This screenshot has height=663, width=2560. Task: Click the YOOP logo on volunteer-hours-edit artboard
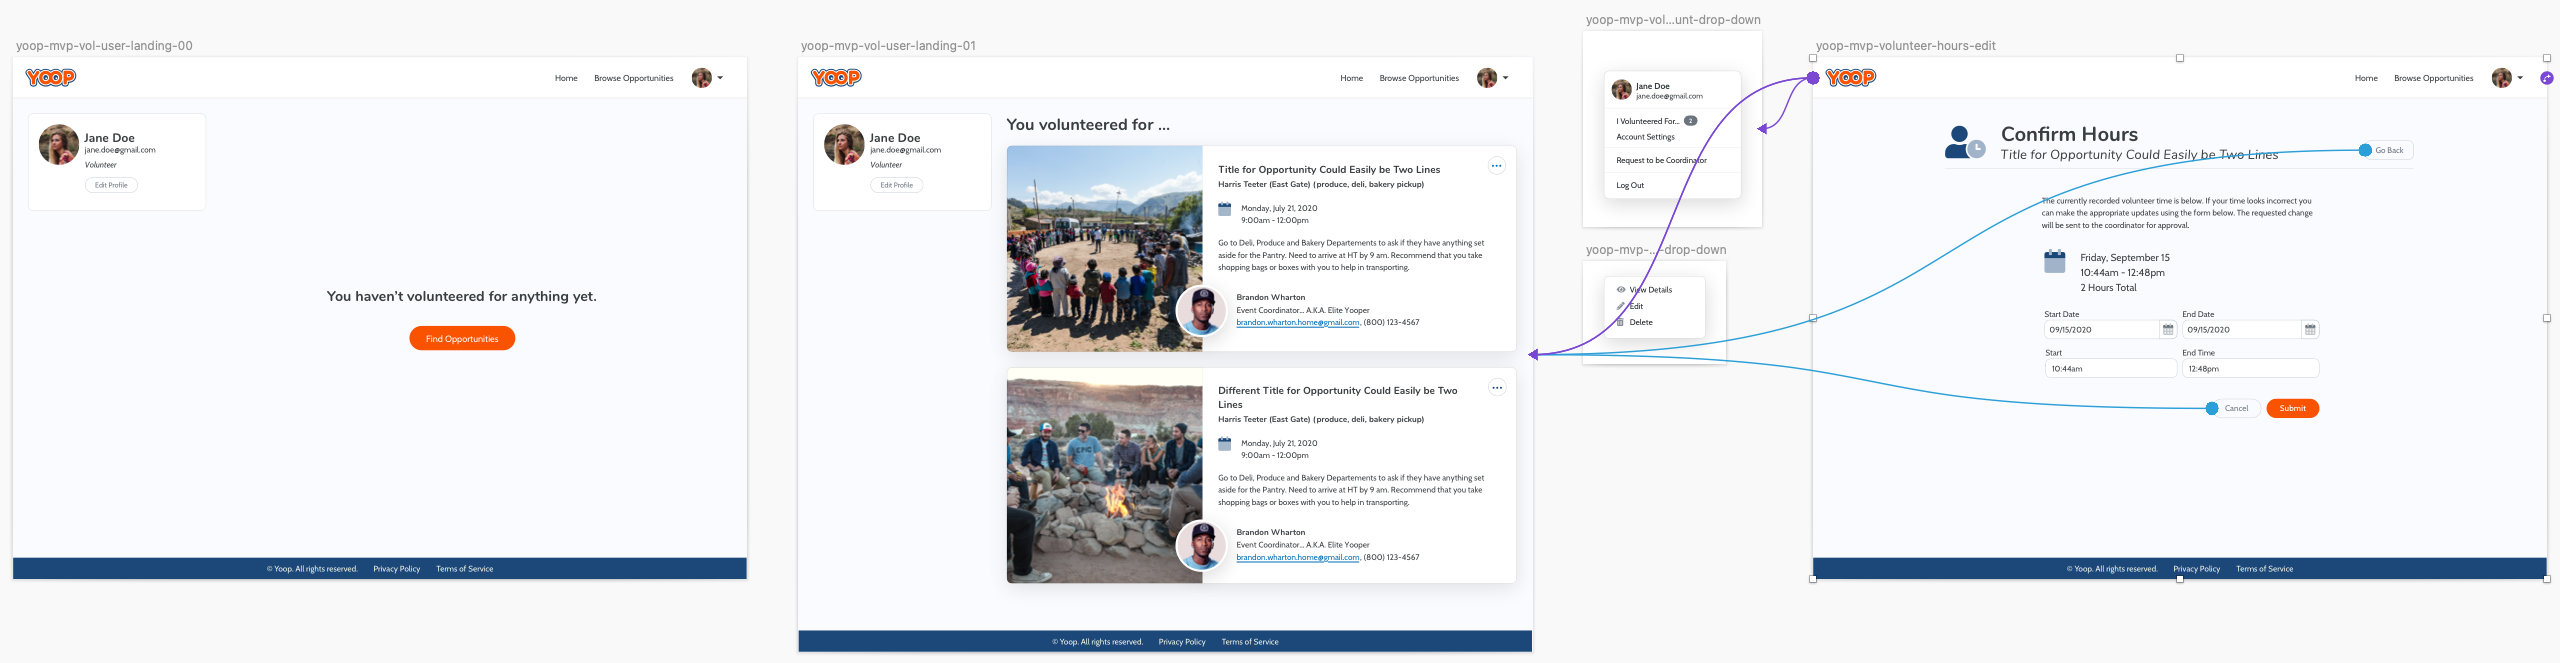click(x=1851, y=77)
